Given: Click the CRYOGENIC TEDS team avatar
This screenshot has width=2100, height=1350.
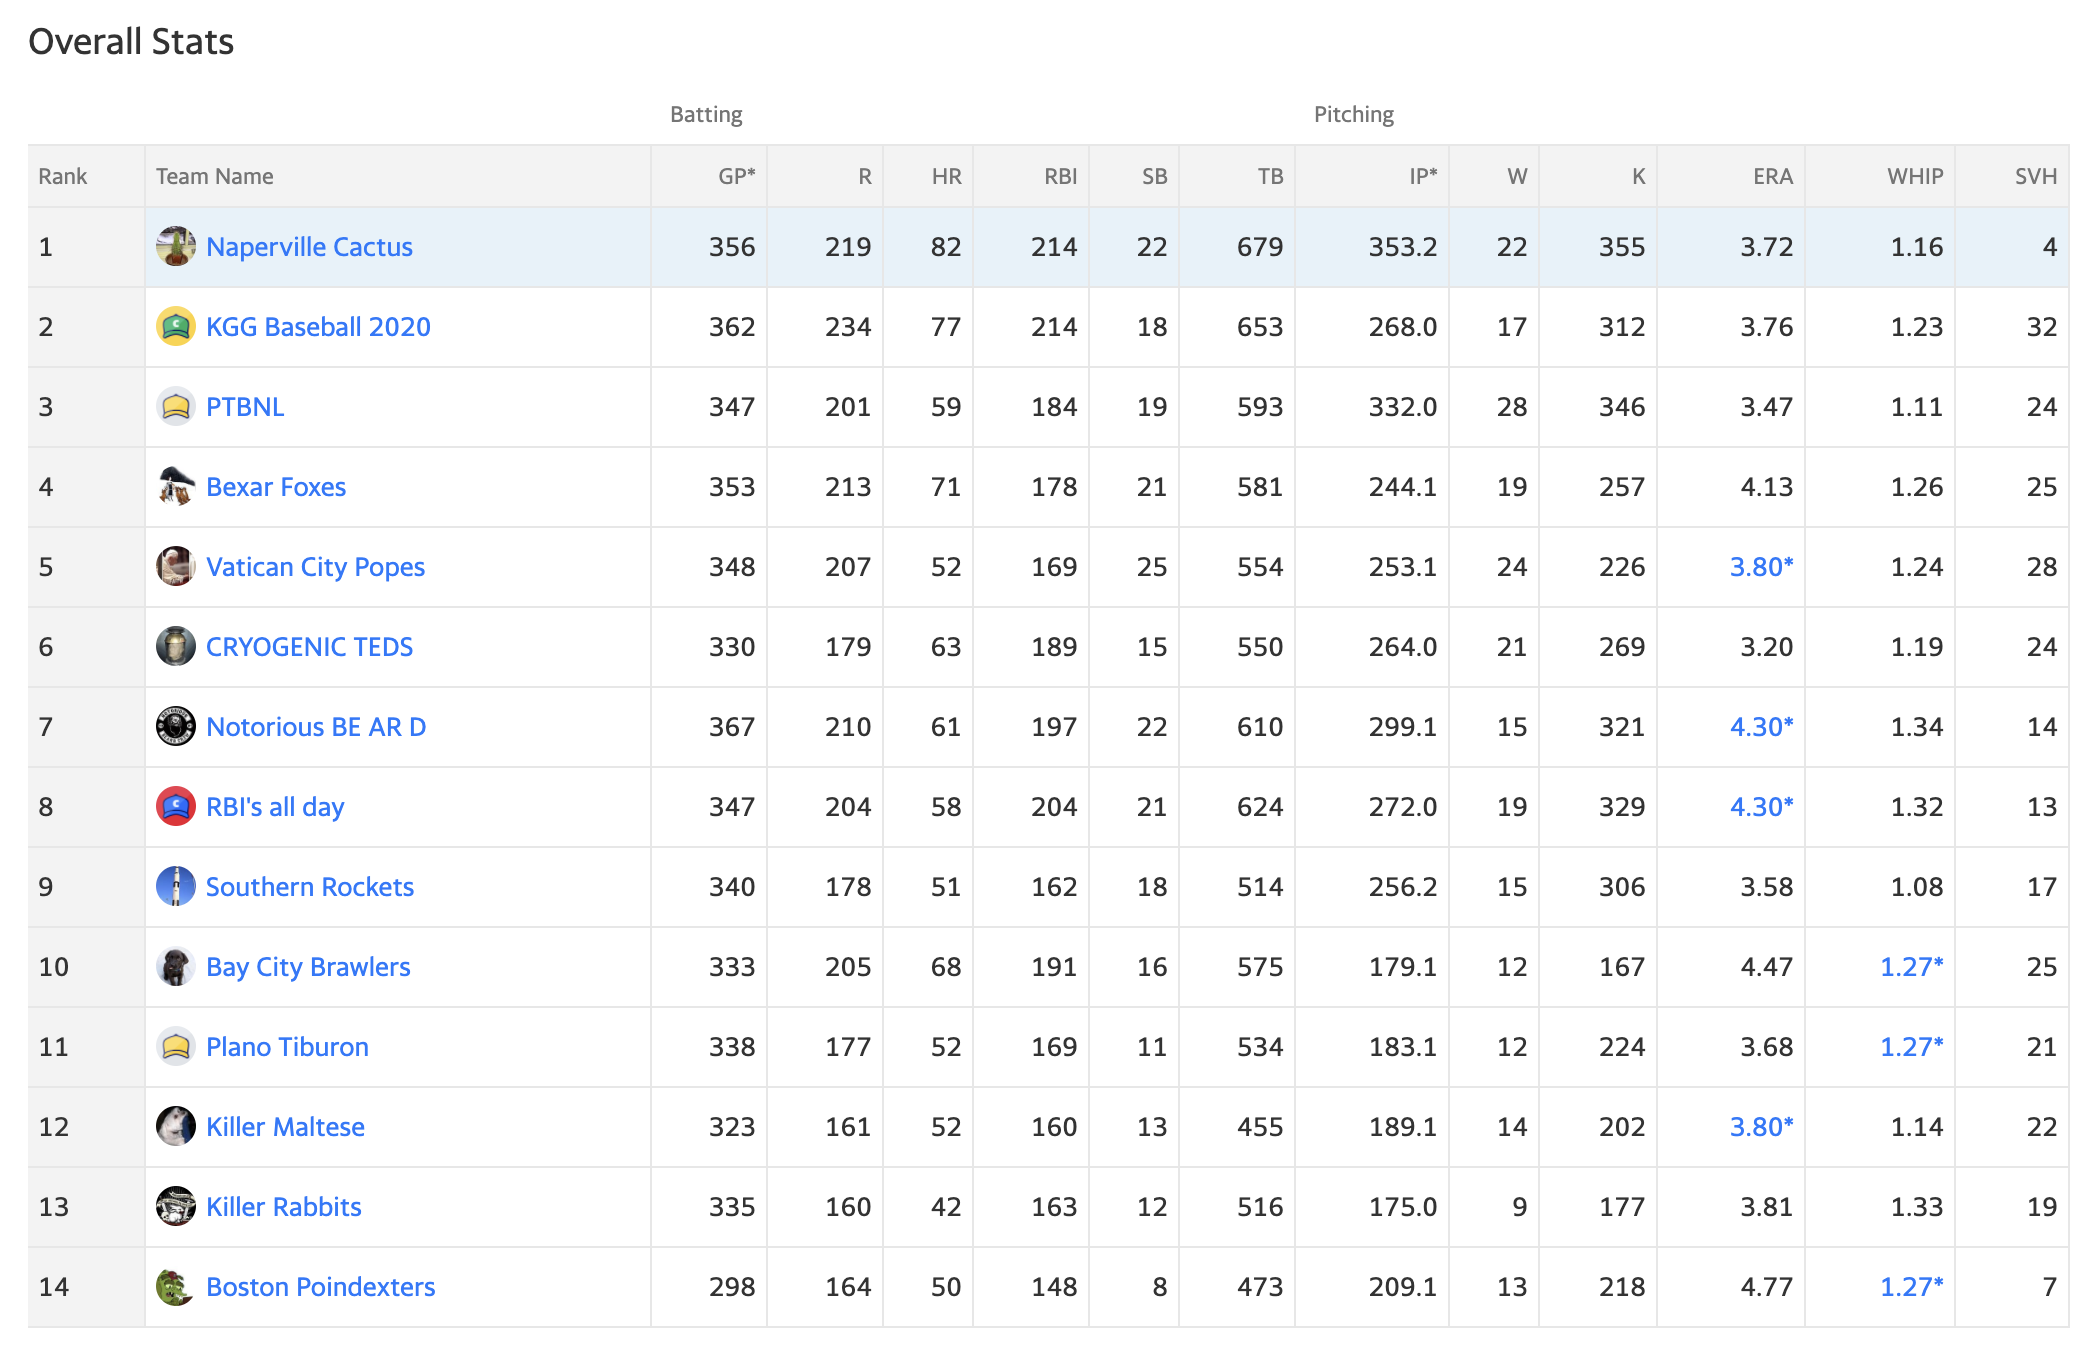Looking at the screenshot, I should (x=176, y=646).
